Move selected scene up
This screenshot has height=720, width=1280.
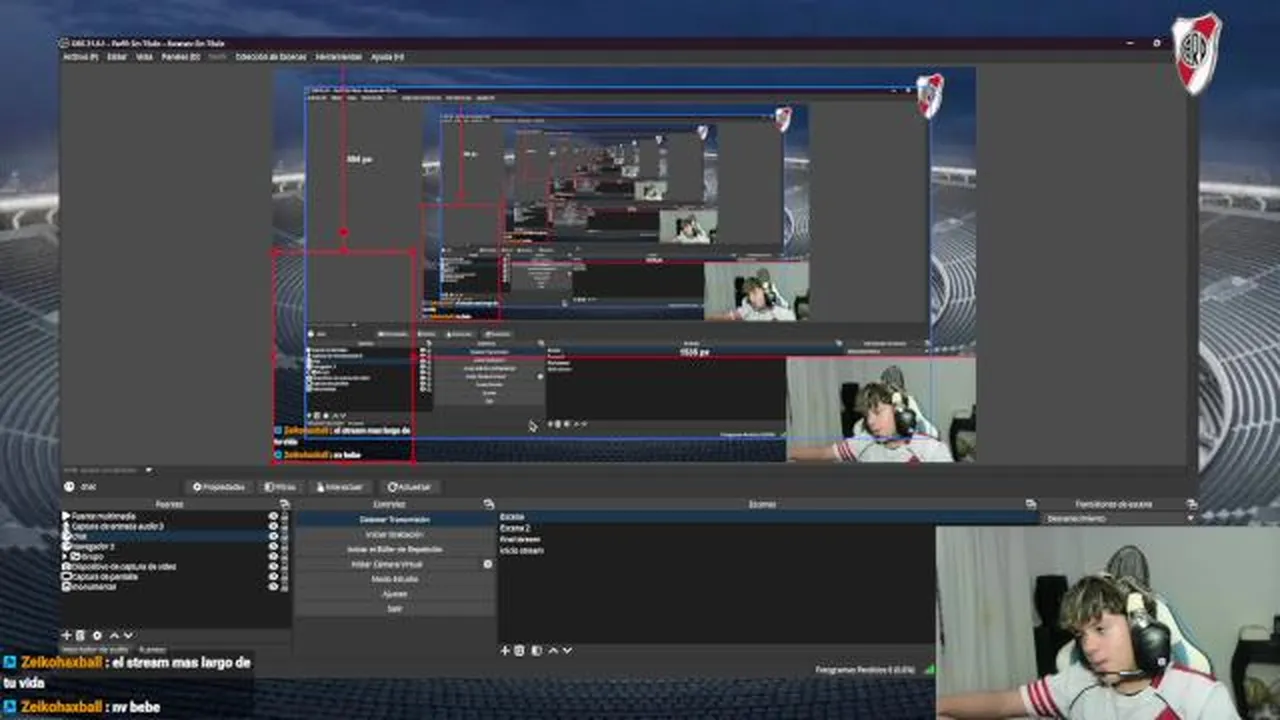553,650
